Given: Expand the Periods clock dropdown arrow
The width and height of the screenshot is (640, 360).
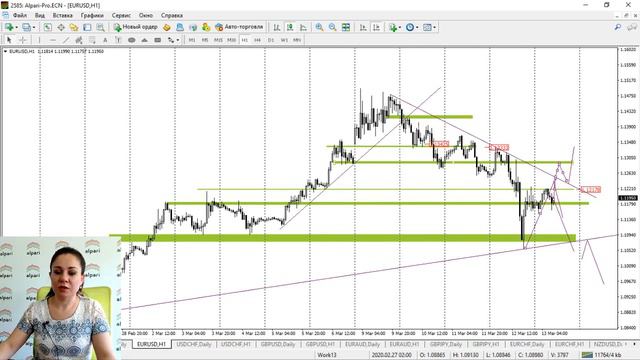Looking at the screenshot, I should pos(417,27).
